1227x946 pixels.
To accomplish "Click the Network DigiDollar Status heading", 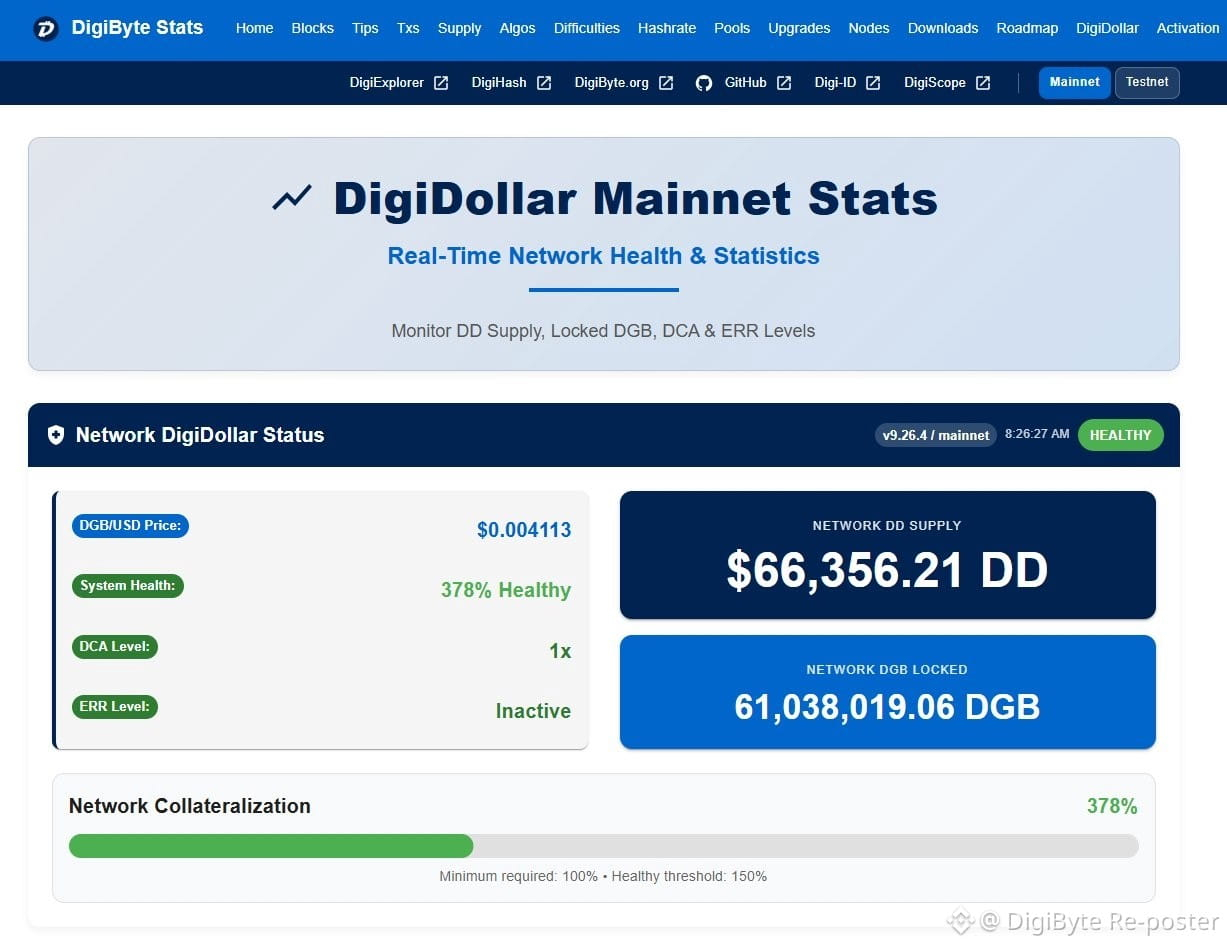I will (x=200, y=435).
